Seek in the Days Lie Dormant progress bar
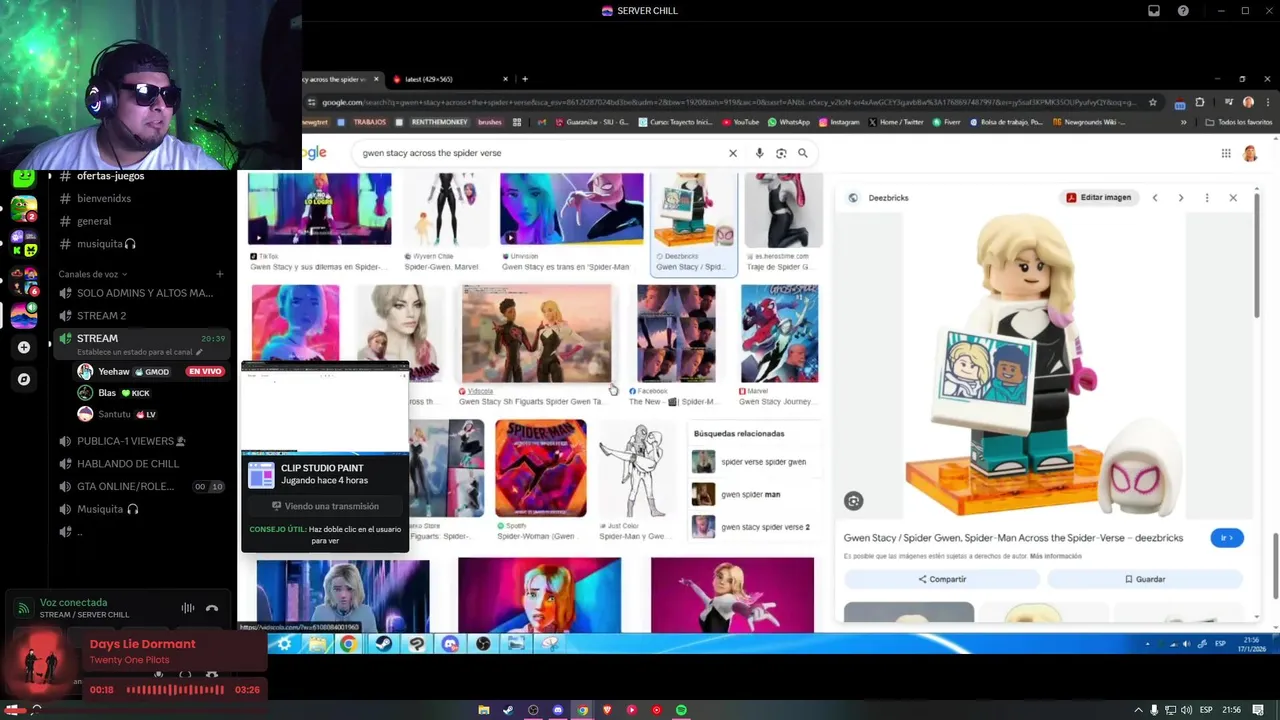Viewport: 1280px width, 720px height. 175,690
